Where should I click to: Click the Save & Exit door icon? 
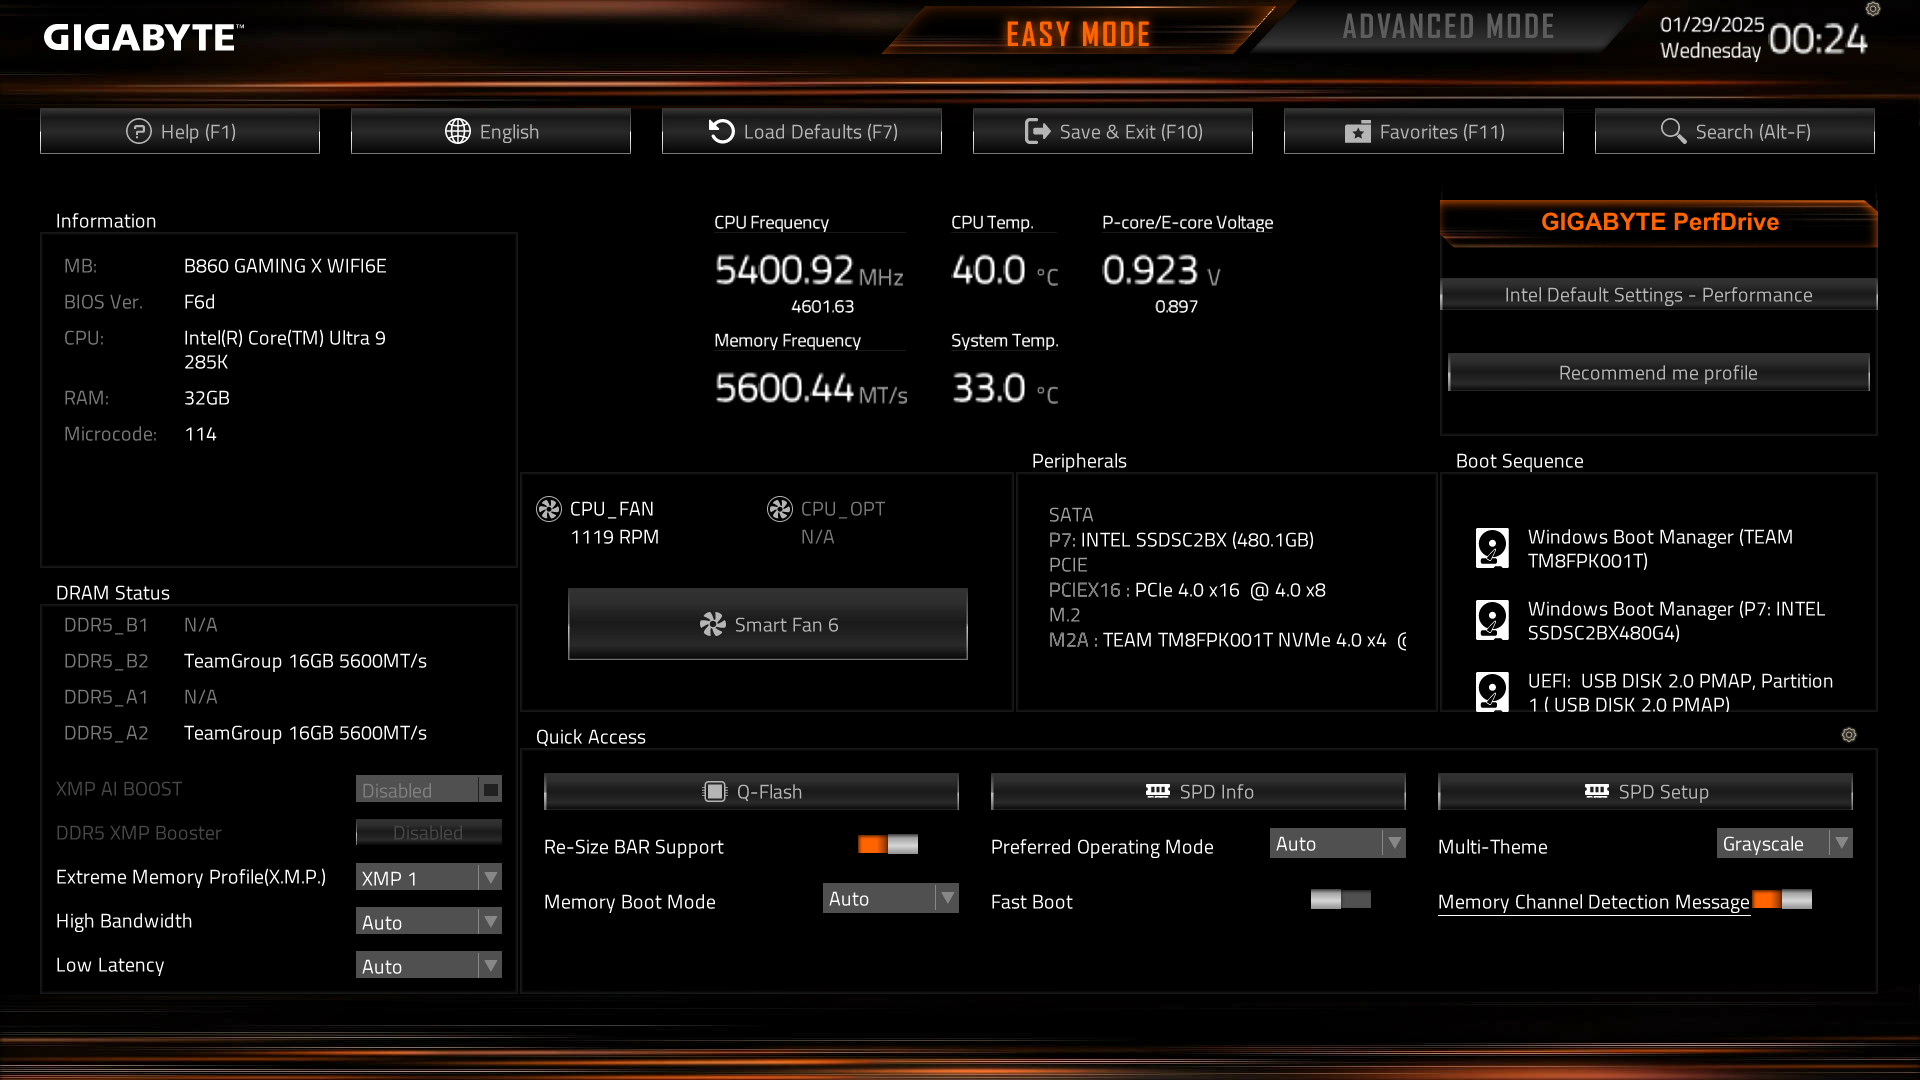coord(1037,131)
